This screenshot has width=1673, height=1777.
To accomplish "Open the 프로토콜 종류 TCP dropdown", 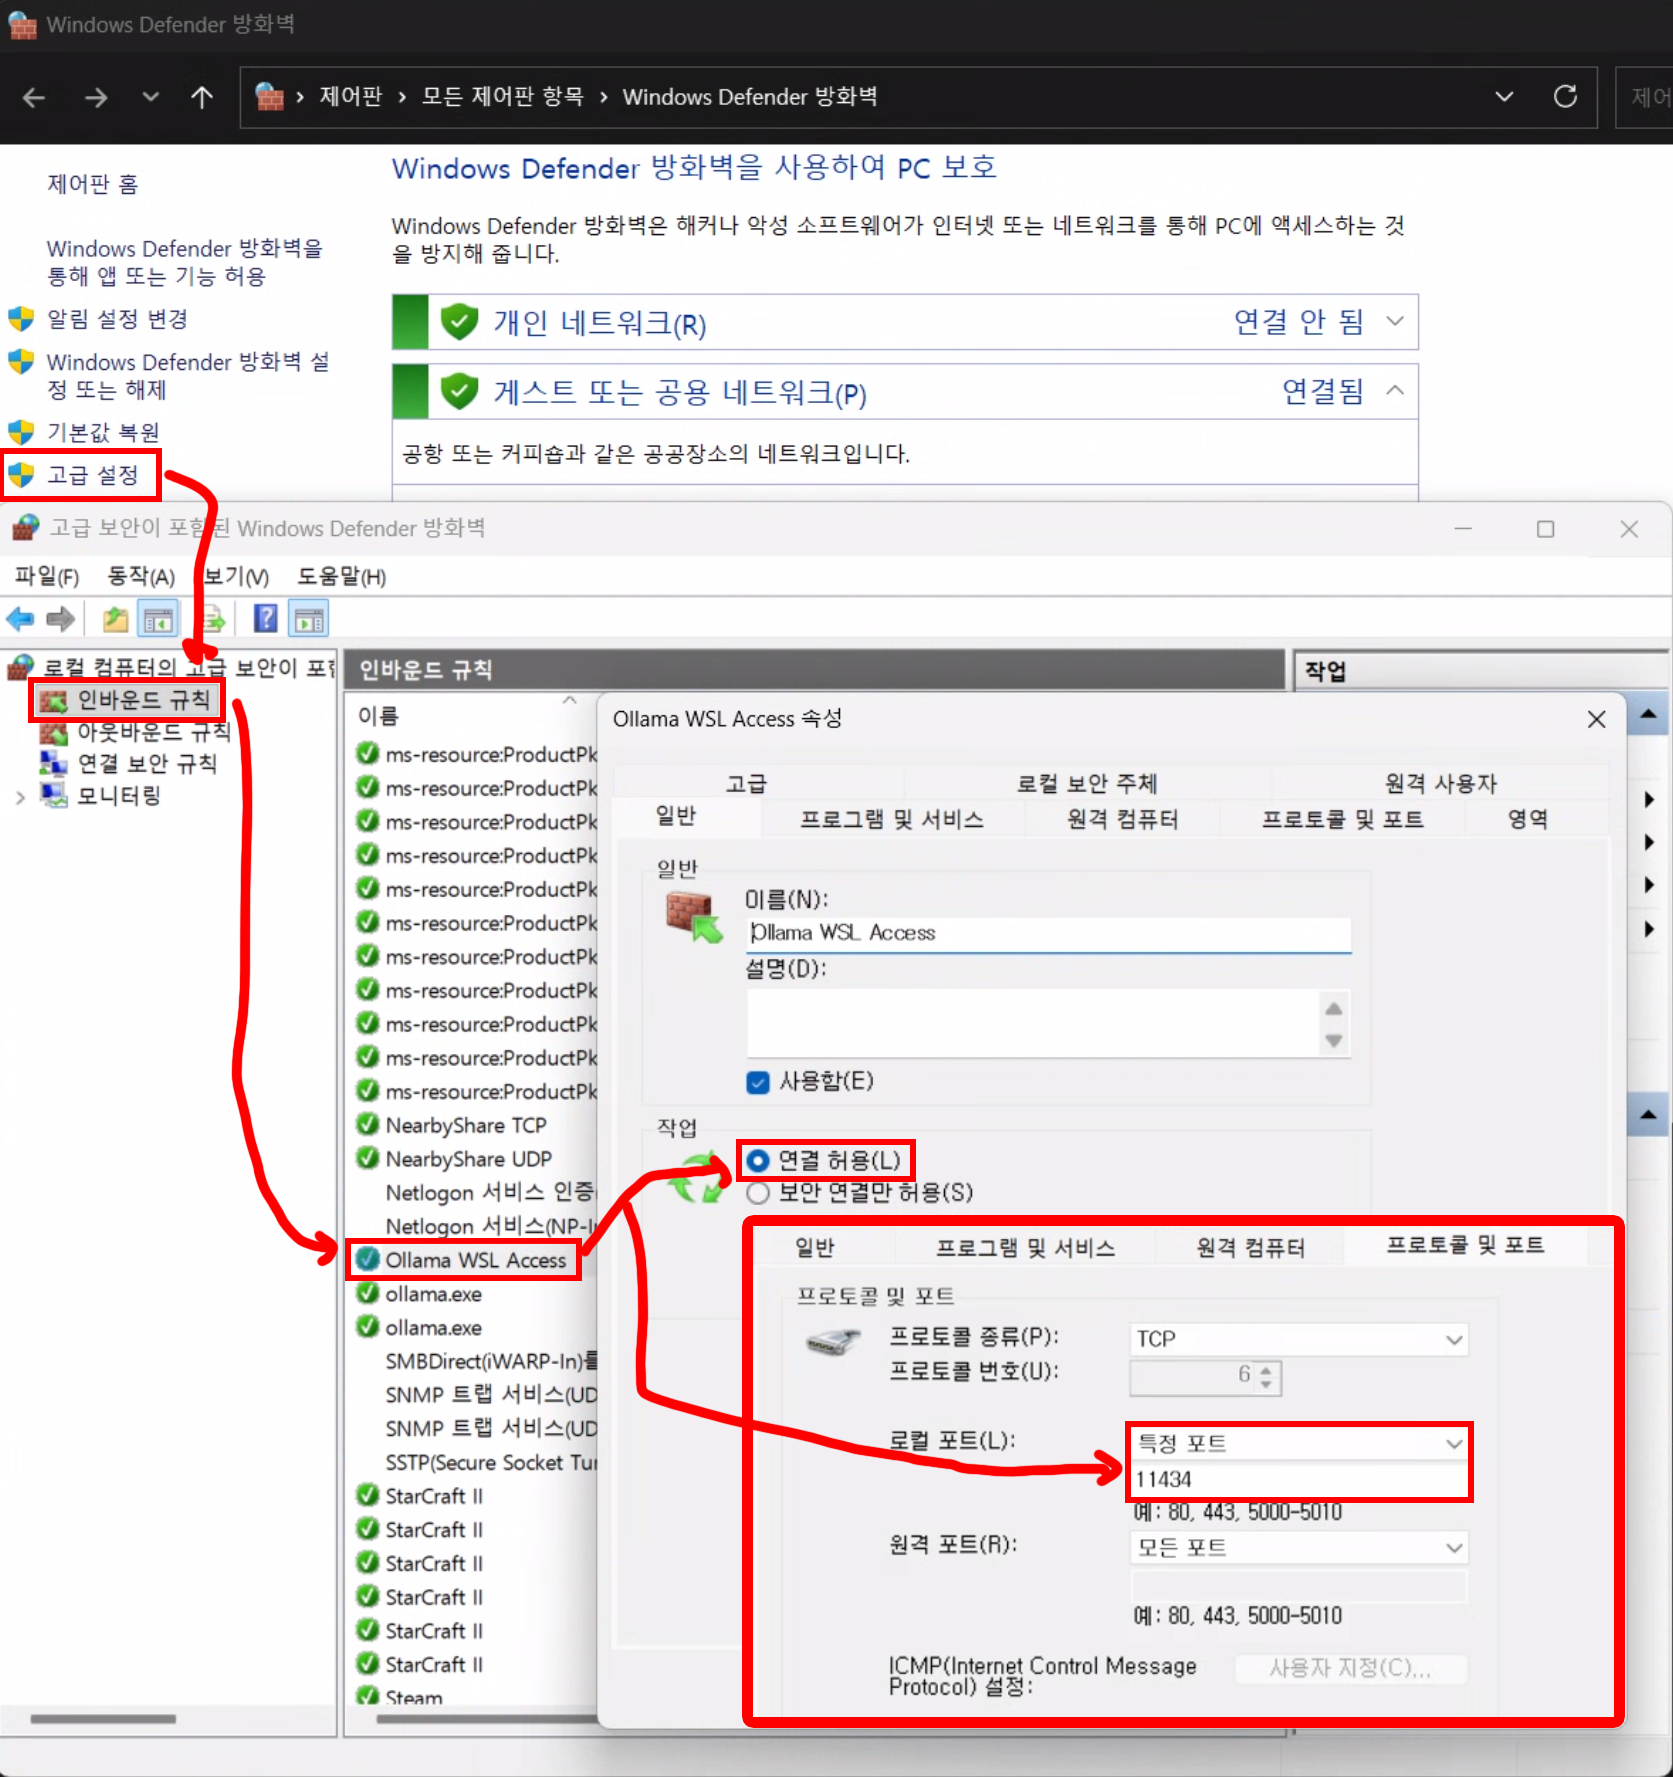I will 1298,1339.
